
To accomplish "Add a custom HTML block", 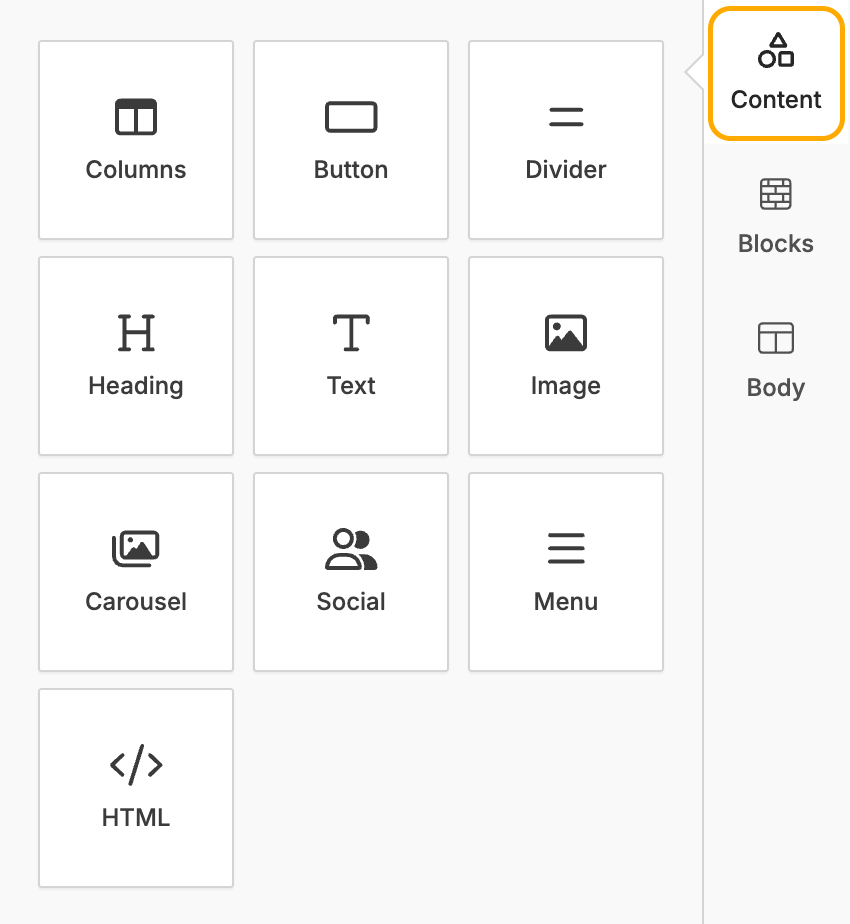I will click(136, 787).
